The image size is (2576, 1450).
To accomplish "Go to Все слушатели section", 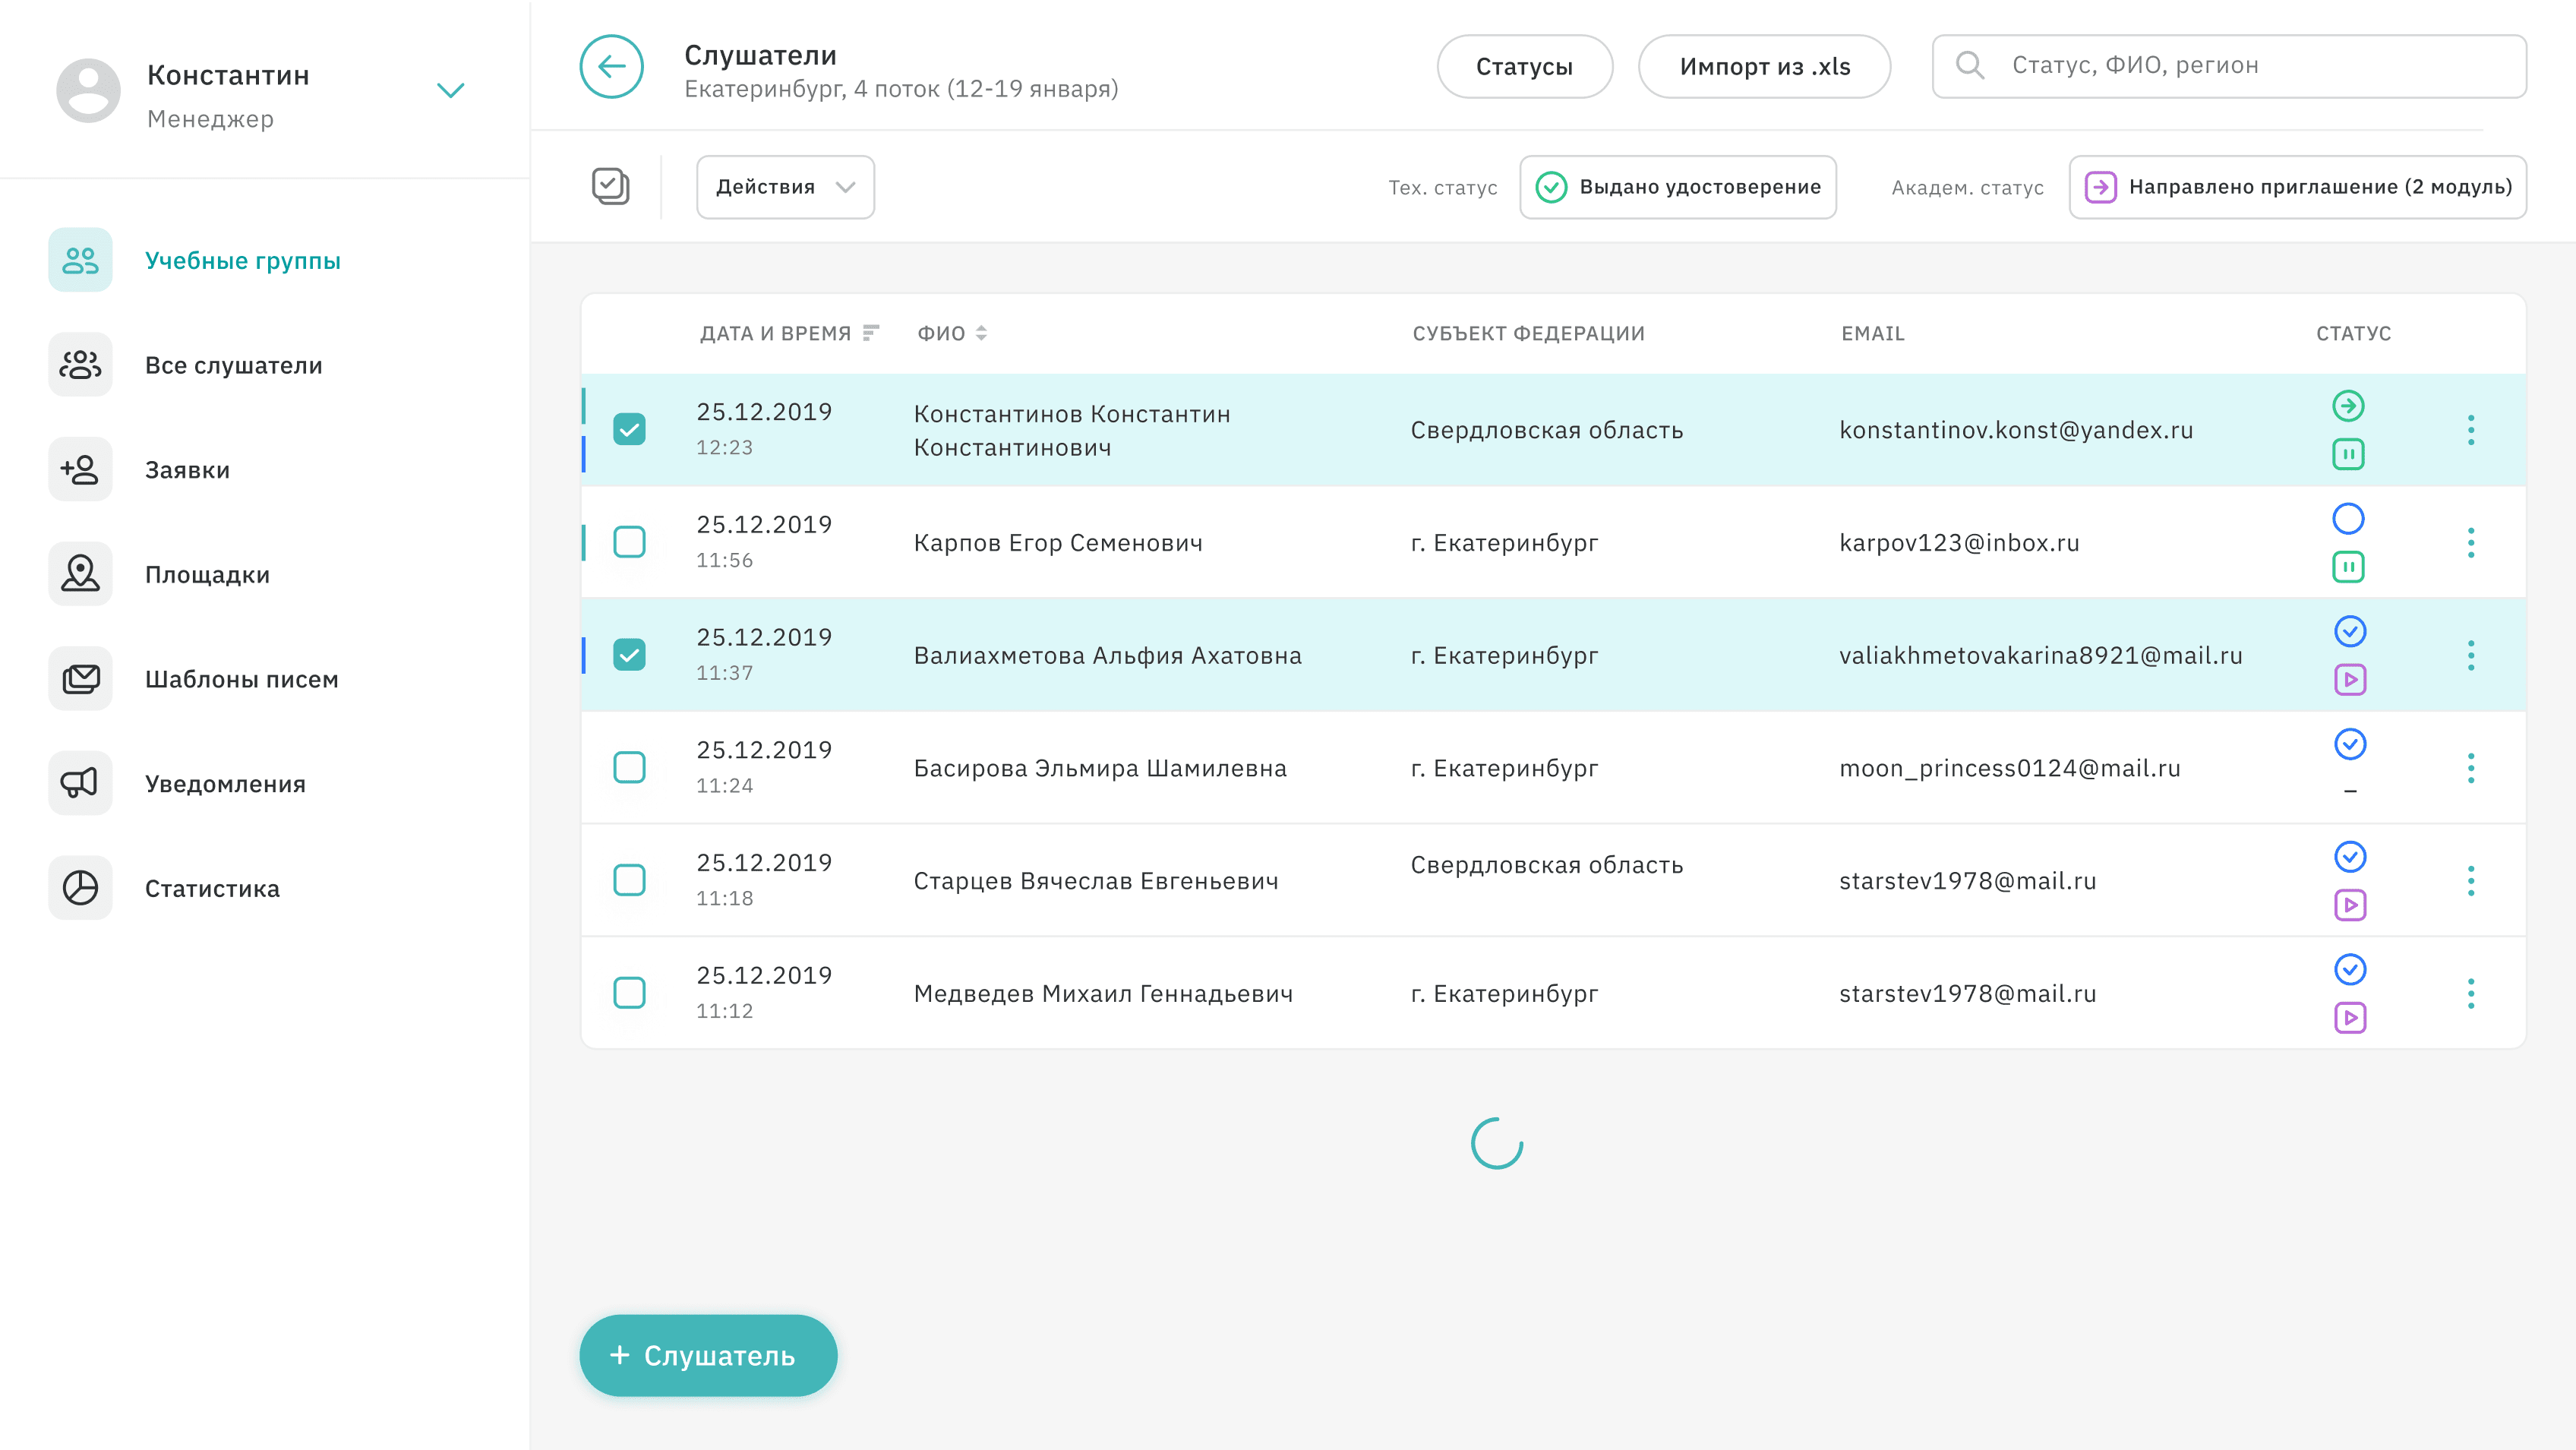I will (233, 365).
